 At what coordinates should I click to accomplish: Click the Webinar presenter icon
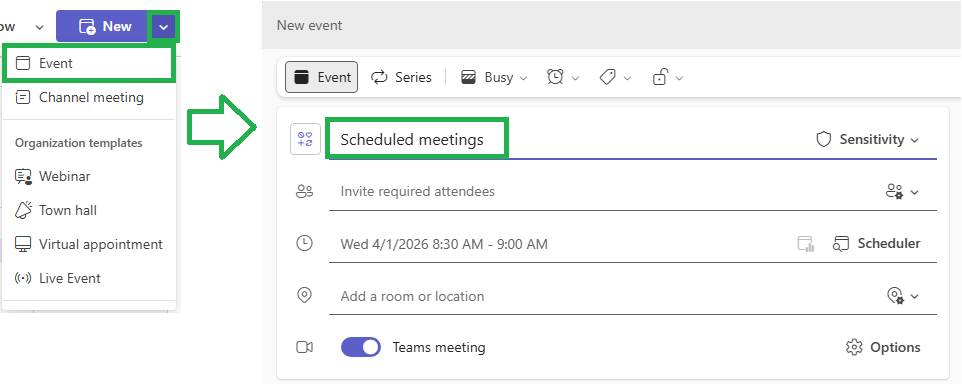pyautogui.click(x=23, y=177)
